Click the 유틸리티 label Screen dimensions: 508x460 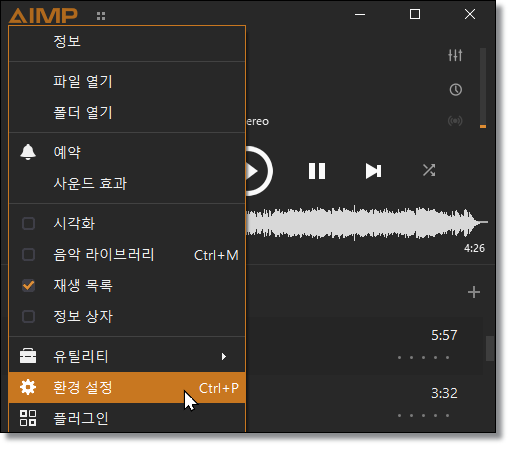pos(81,356)
